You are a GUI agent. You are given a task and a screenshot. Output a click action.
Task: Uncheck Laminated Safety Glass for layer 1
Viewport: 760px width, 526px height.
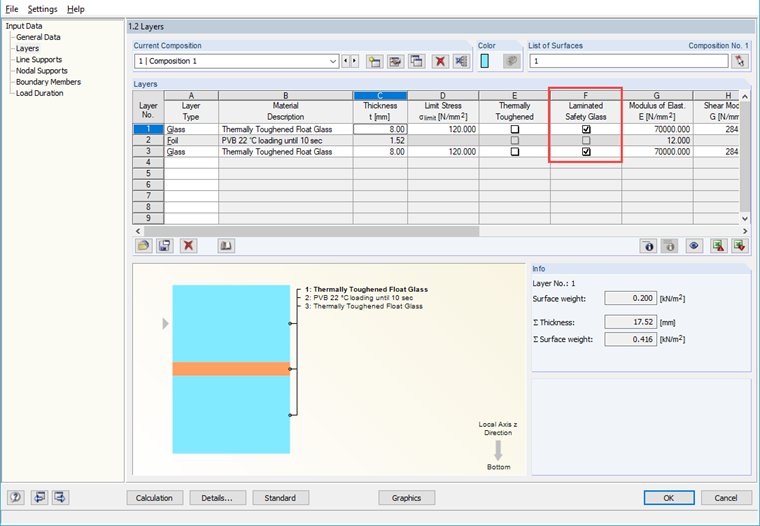pos(586,129)
